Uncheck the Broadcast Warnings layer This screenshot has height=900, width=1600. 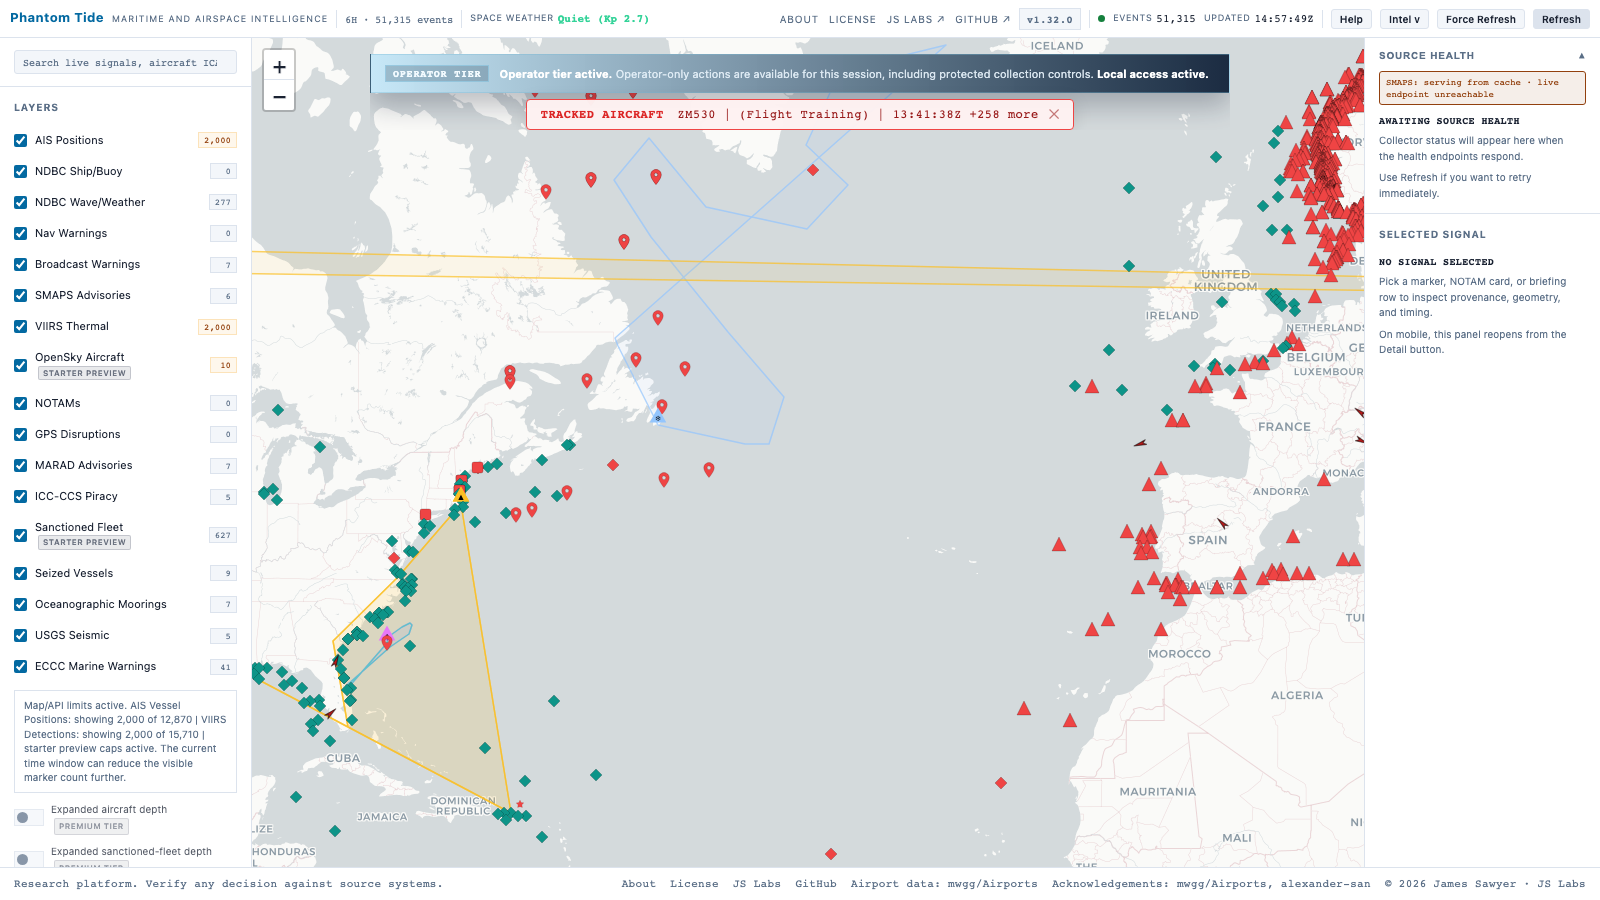[x=21, y=264]
